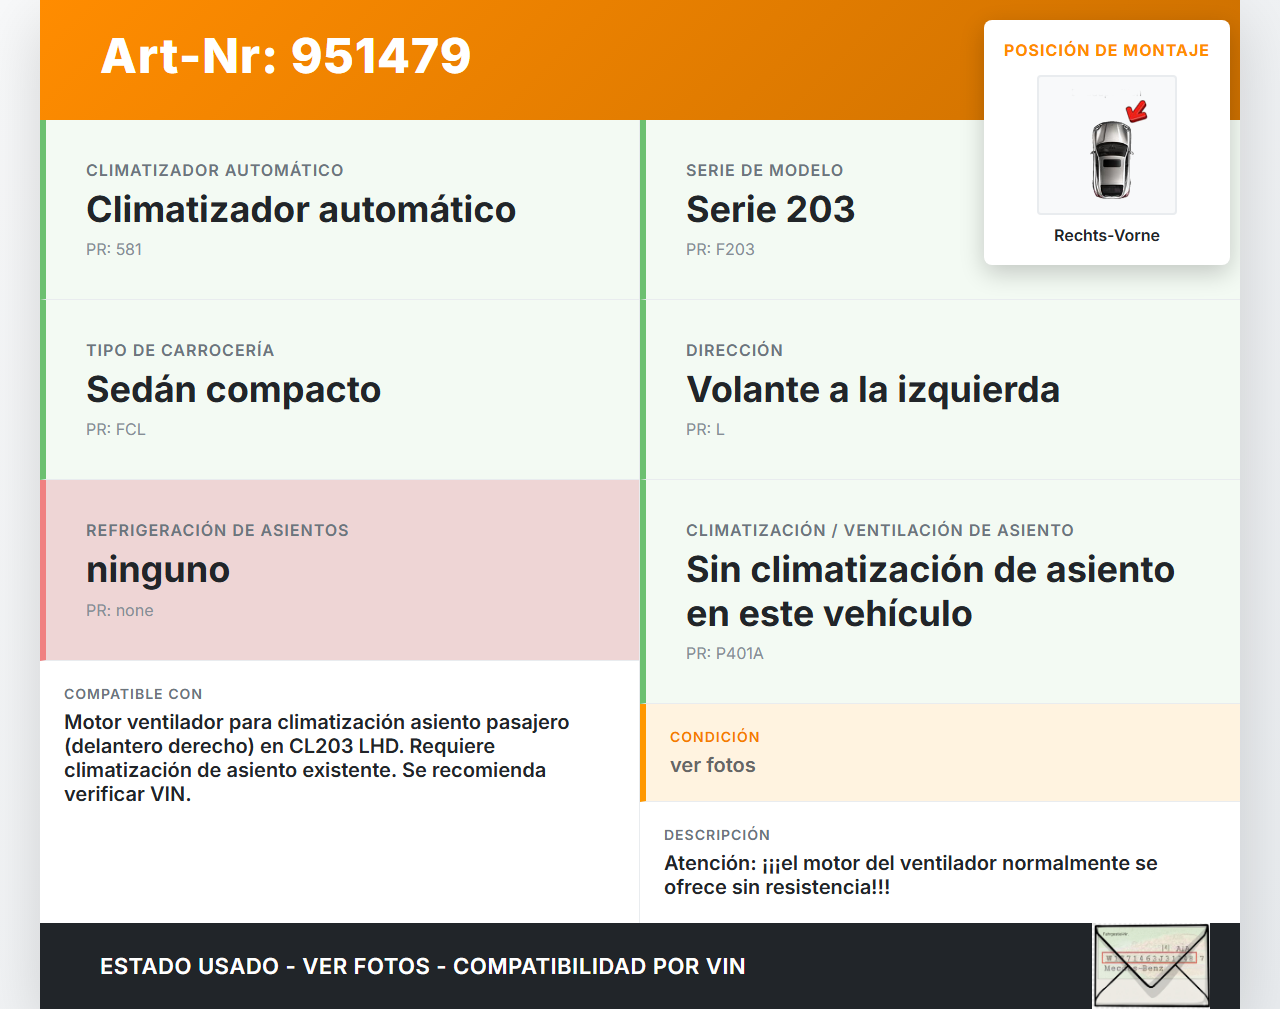
Task: Click the Sedán compacto body type card
Action: click(x=340, y=390)
